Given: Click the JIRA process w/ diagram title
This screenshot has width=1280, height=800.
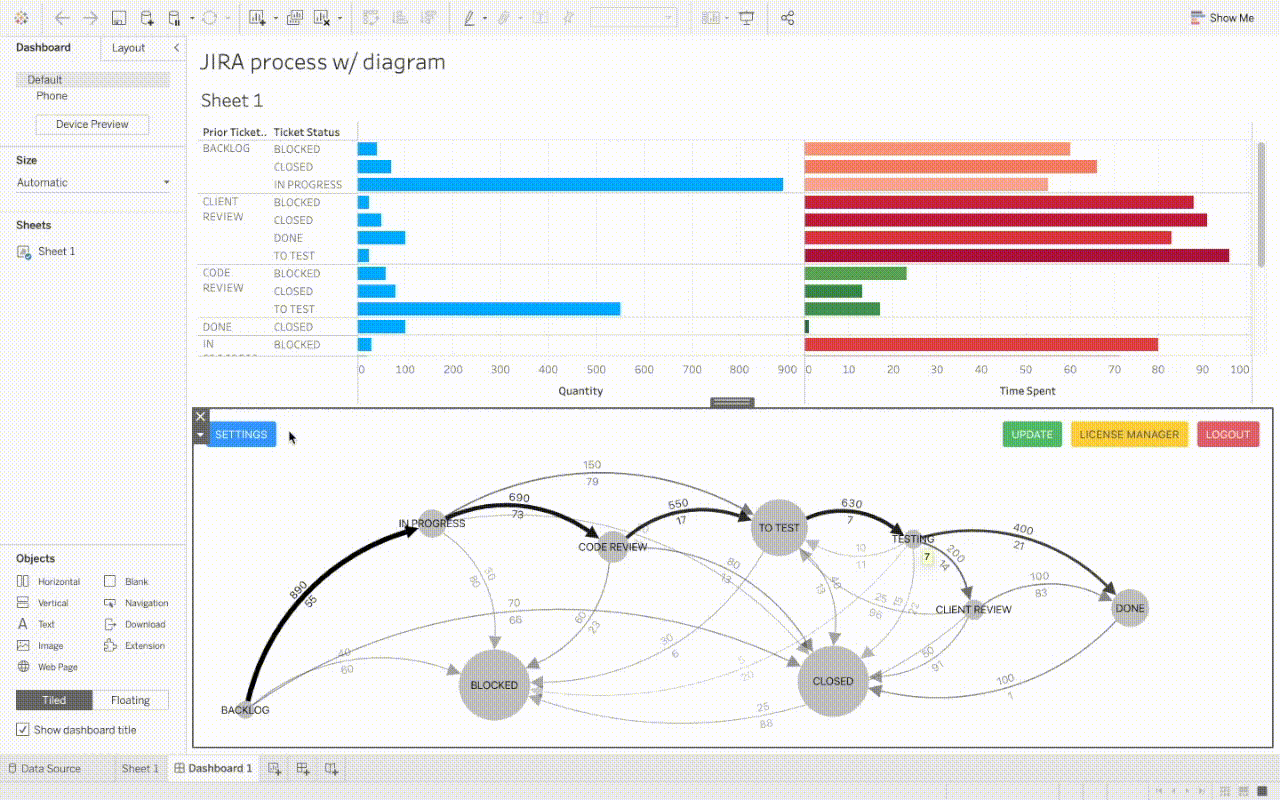Looking at the screenshot, I should [x=323, y=62].
